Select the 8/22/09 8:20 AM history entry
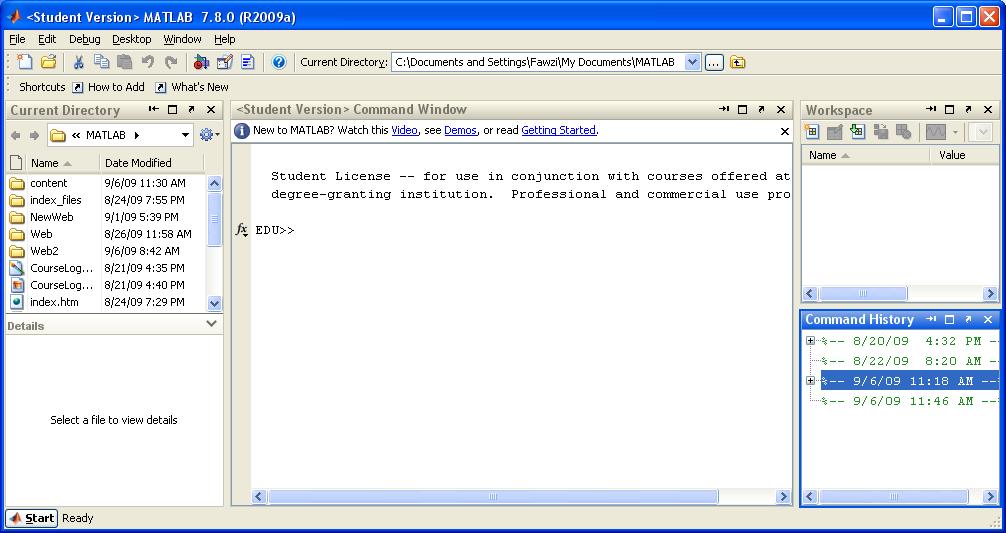Screen dimensions: 1006x533 (910, 361)
